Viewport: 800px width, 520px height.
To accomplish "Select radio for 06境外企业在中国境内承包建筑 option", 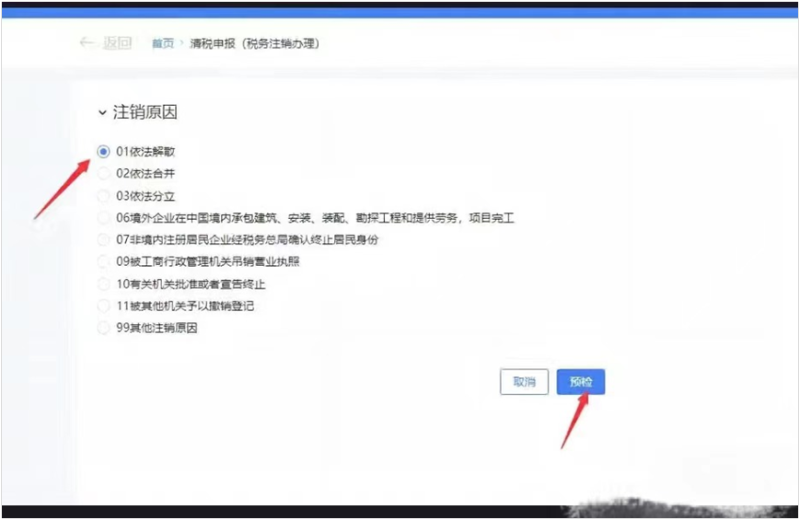I will coord(104,217).
